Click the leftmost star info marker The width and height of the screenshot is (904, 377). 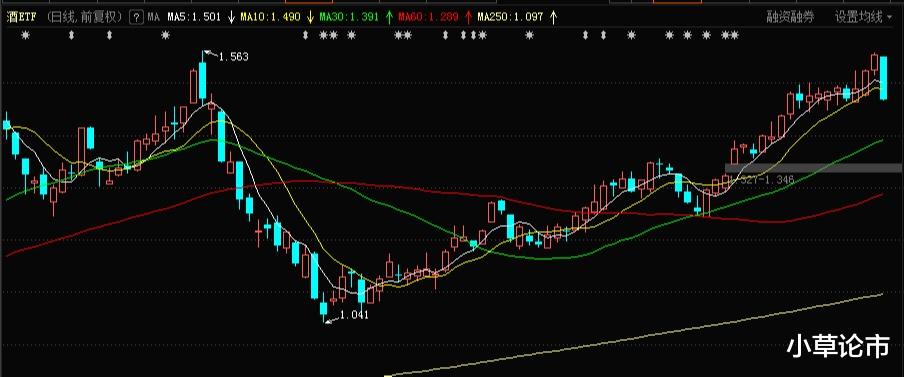coord(25,36)
